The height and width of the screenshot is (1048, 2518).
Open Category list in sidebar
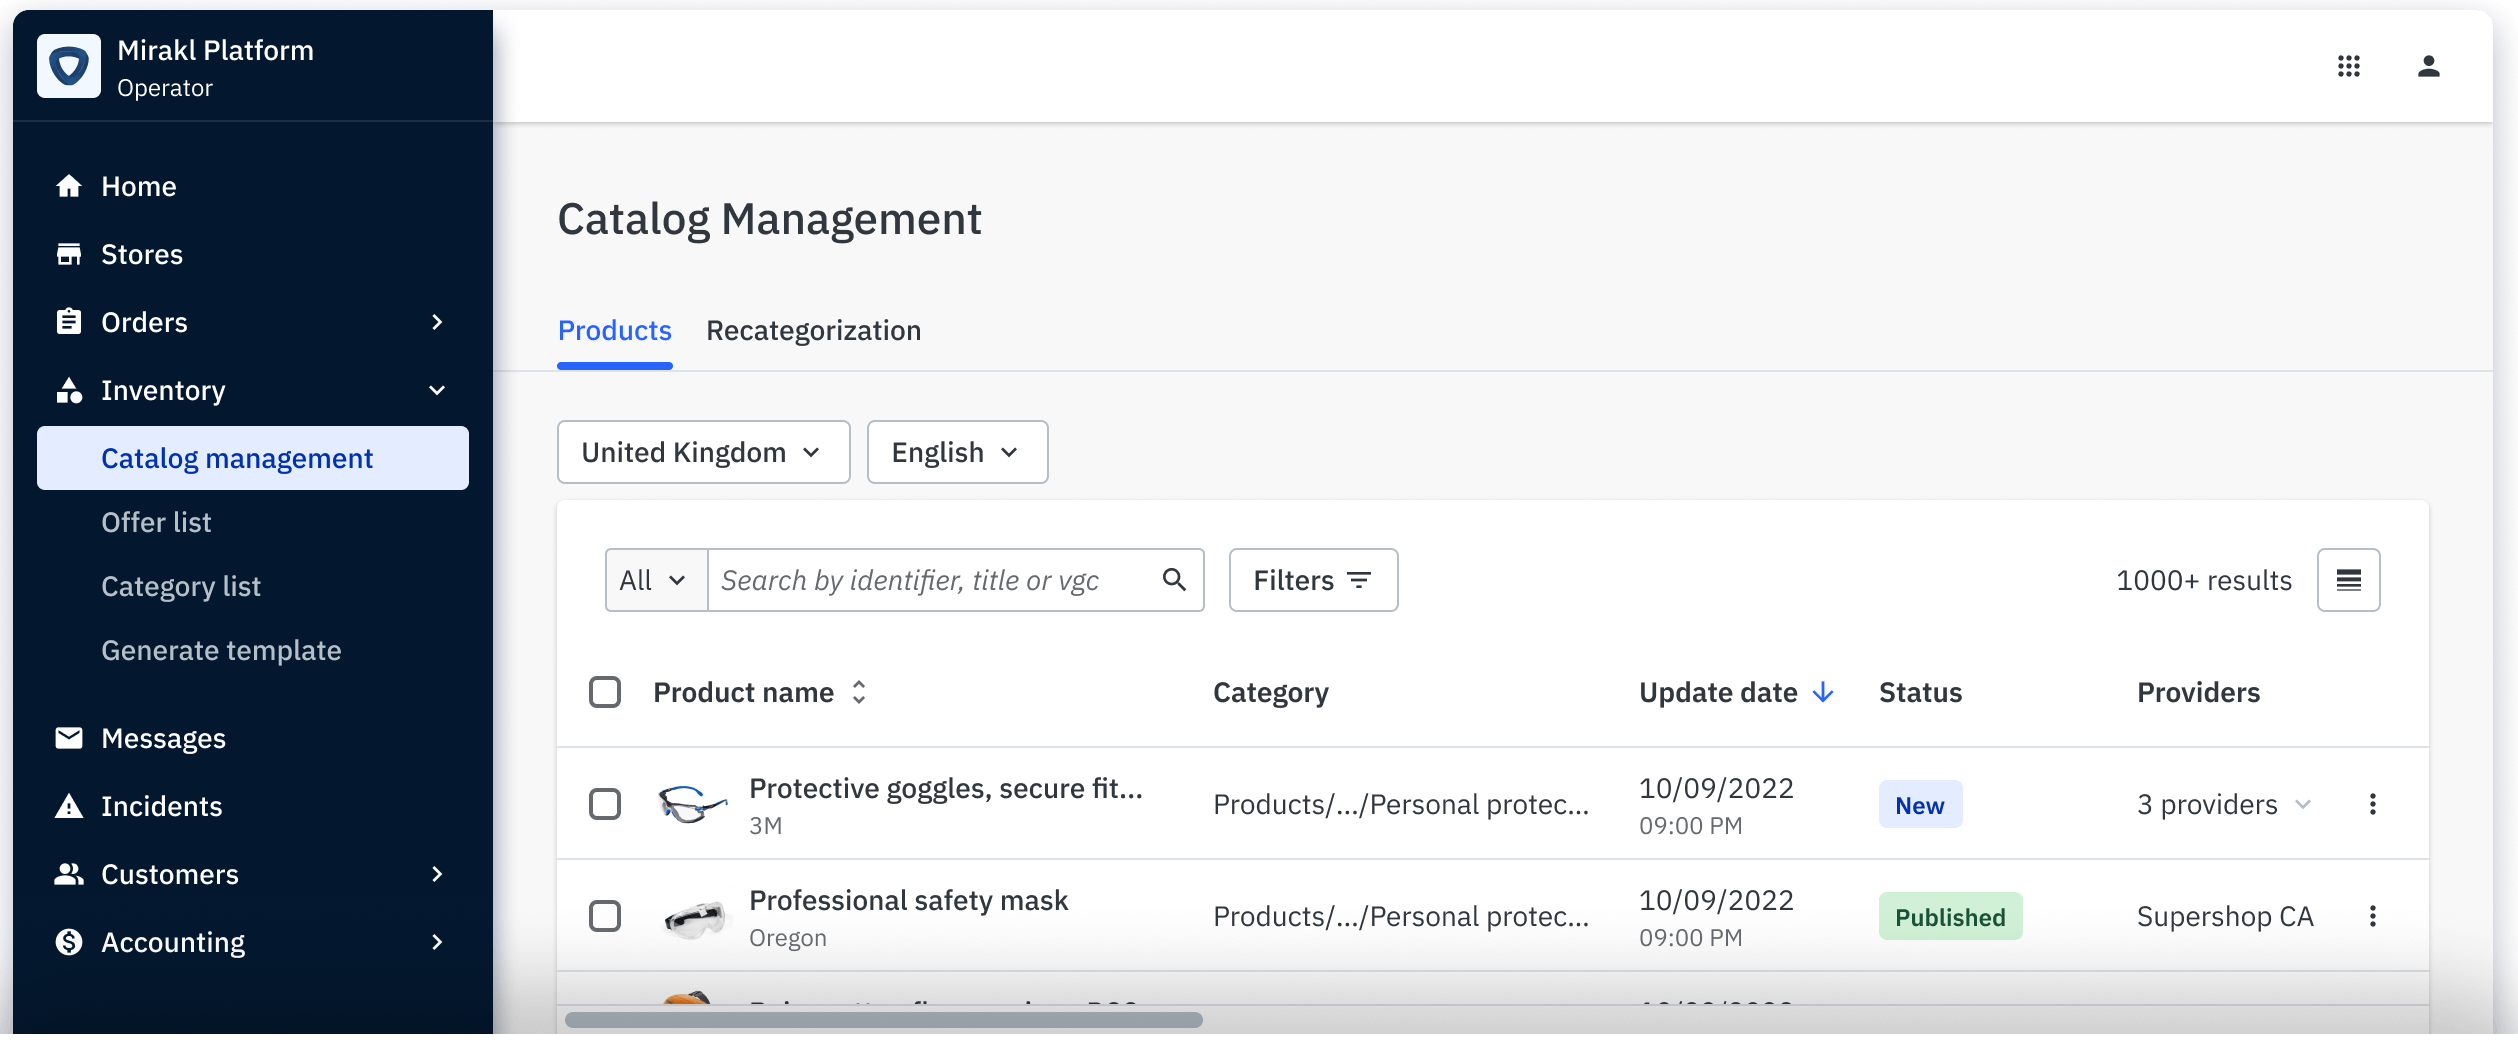point(181,586)
